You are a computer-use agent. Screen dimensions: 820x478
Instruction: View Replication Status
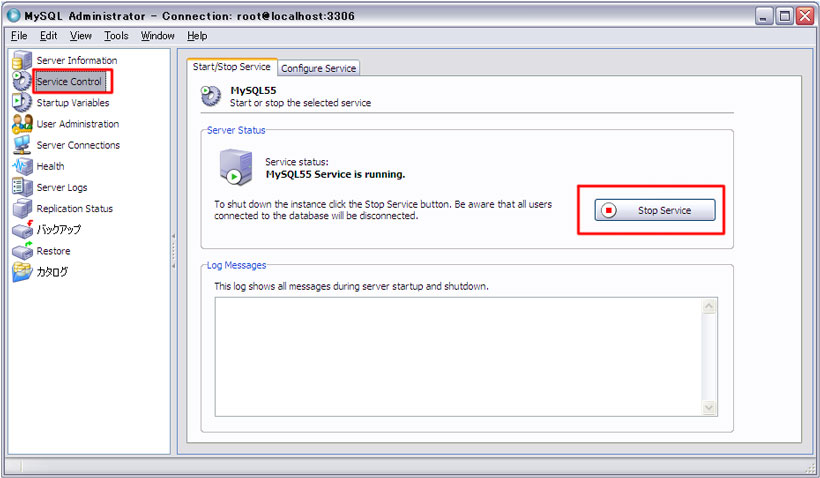coord(74,208)
